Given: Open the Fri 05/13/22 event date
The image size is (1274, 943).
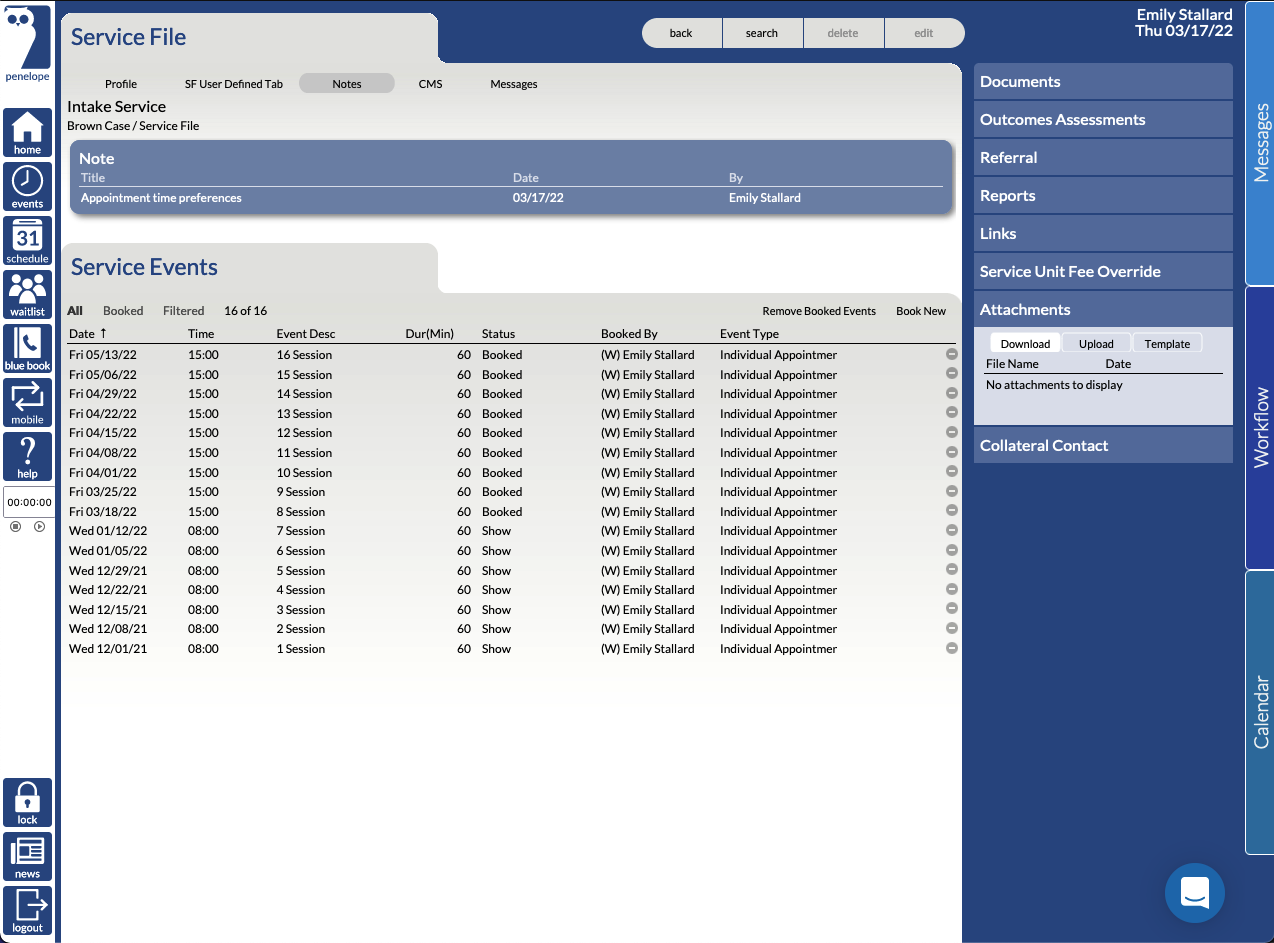Looking at the screenshot, I should pyautogui.click(x=102, y=355).
